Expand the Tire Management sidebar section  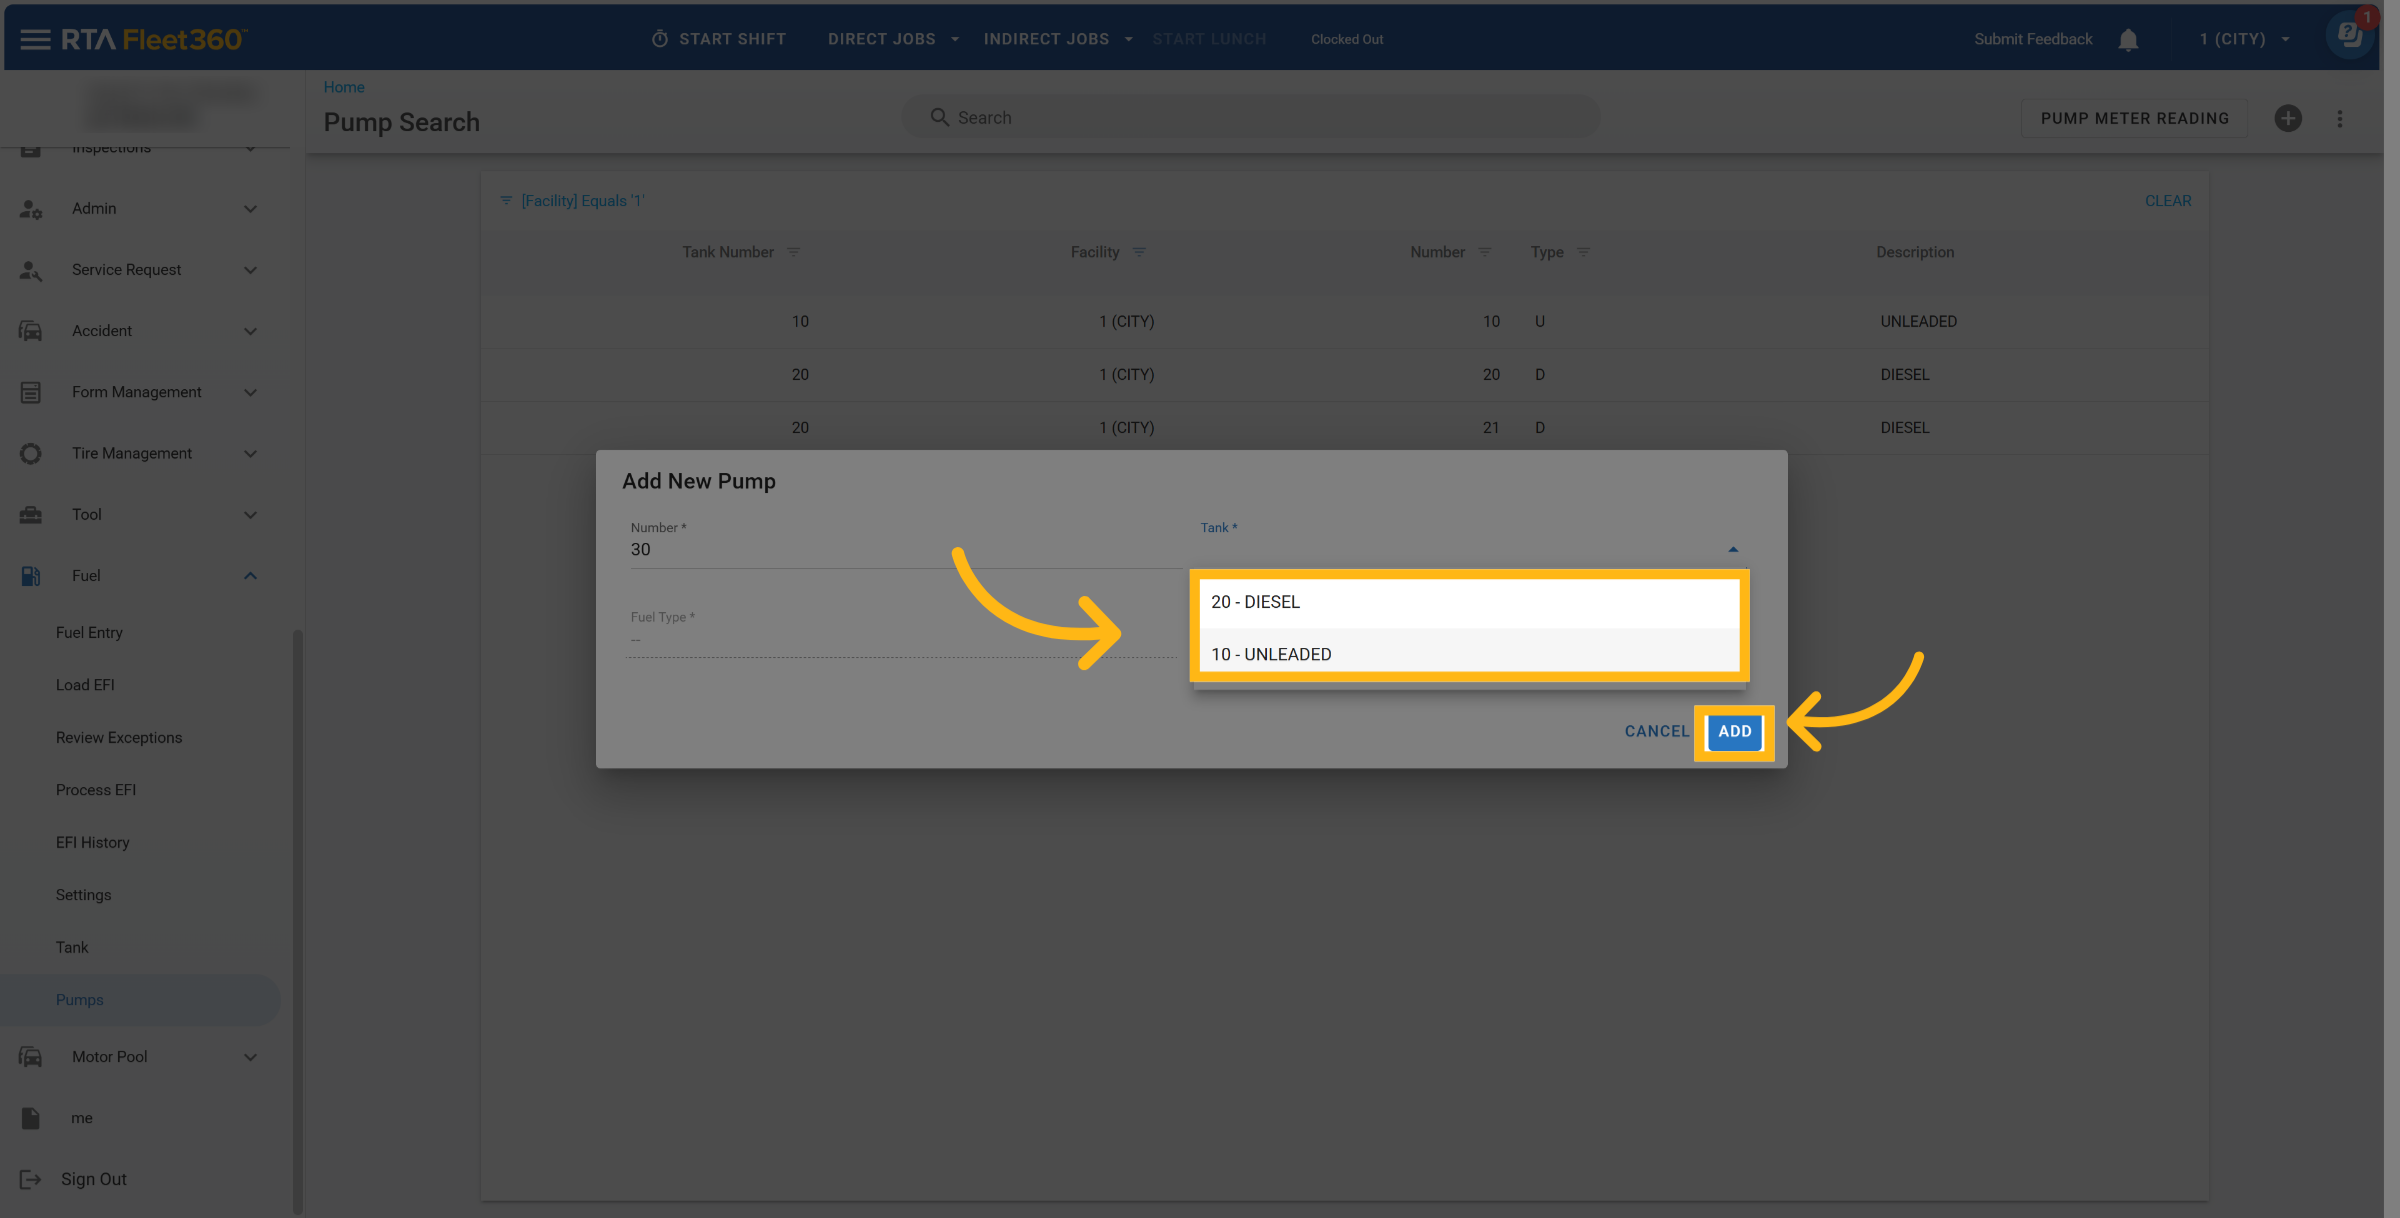[250, 453]
